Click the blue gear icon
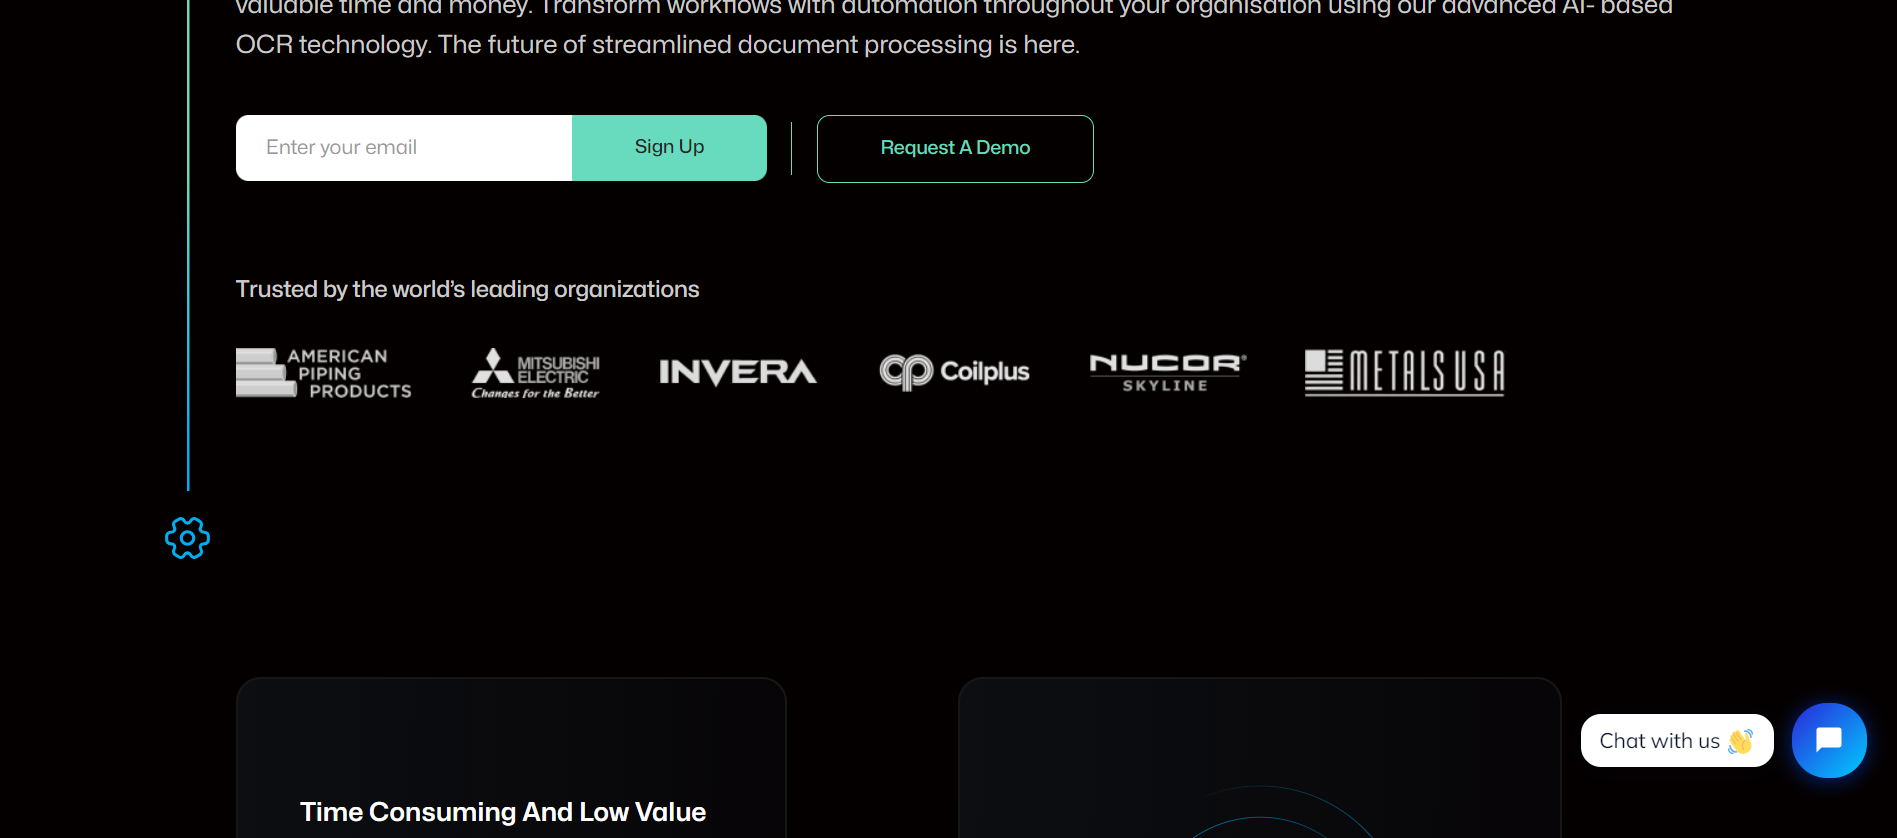 (187, 538)
